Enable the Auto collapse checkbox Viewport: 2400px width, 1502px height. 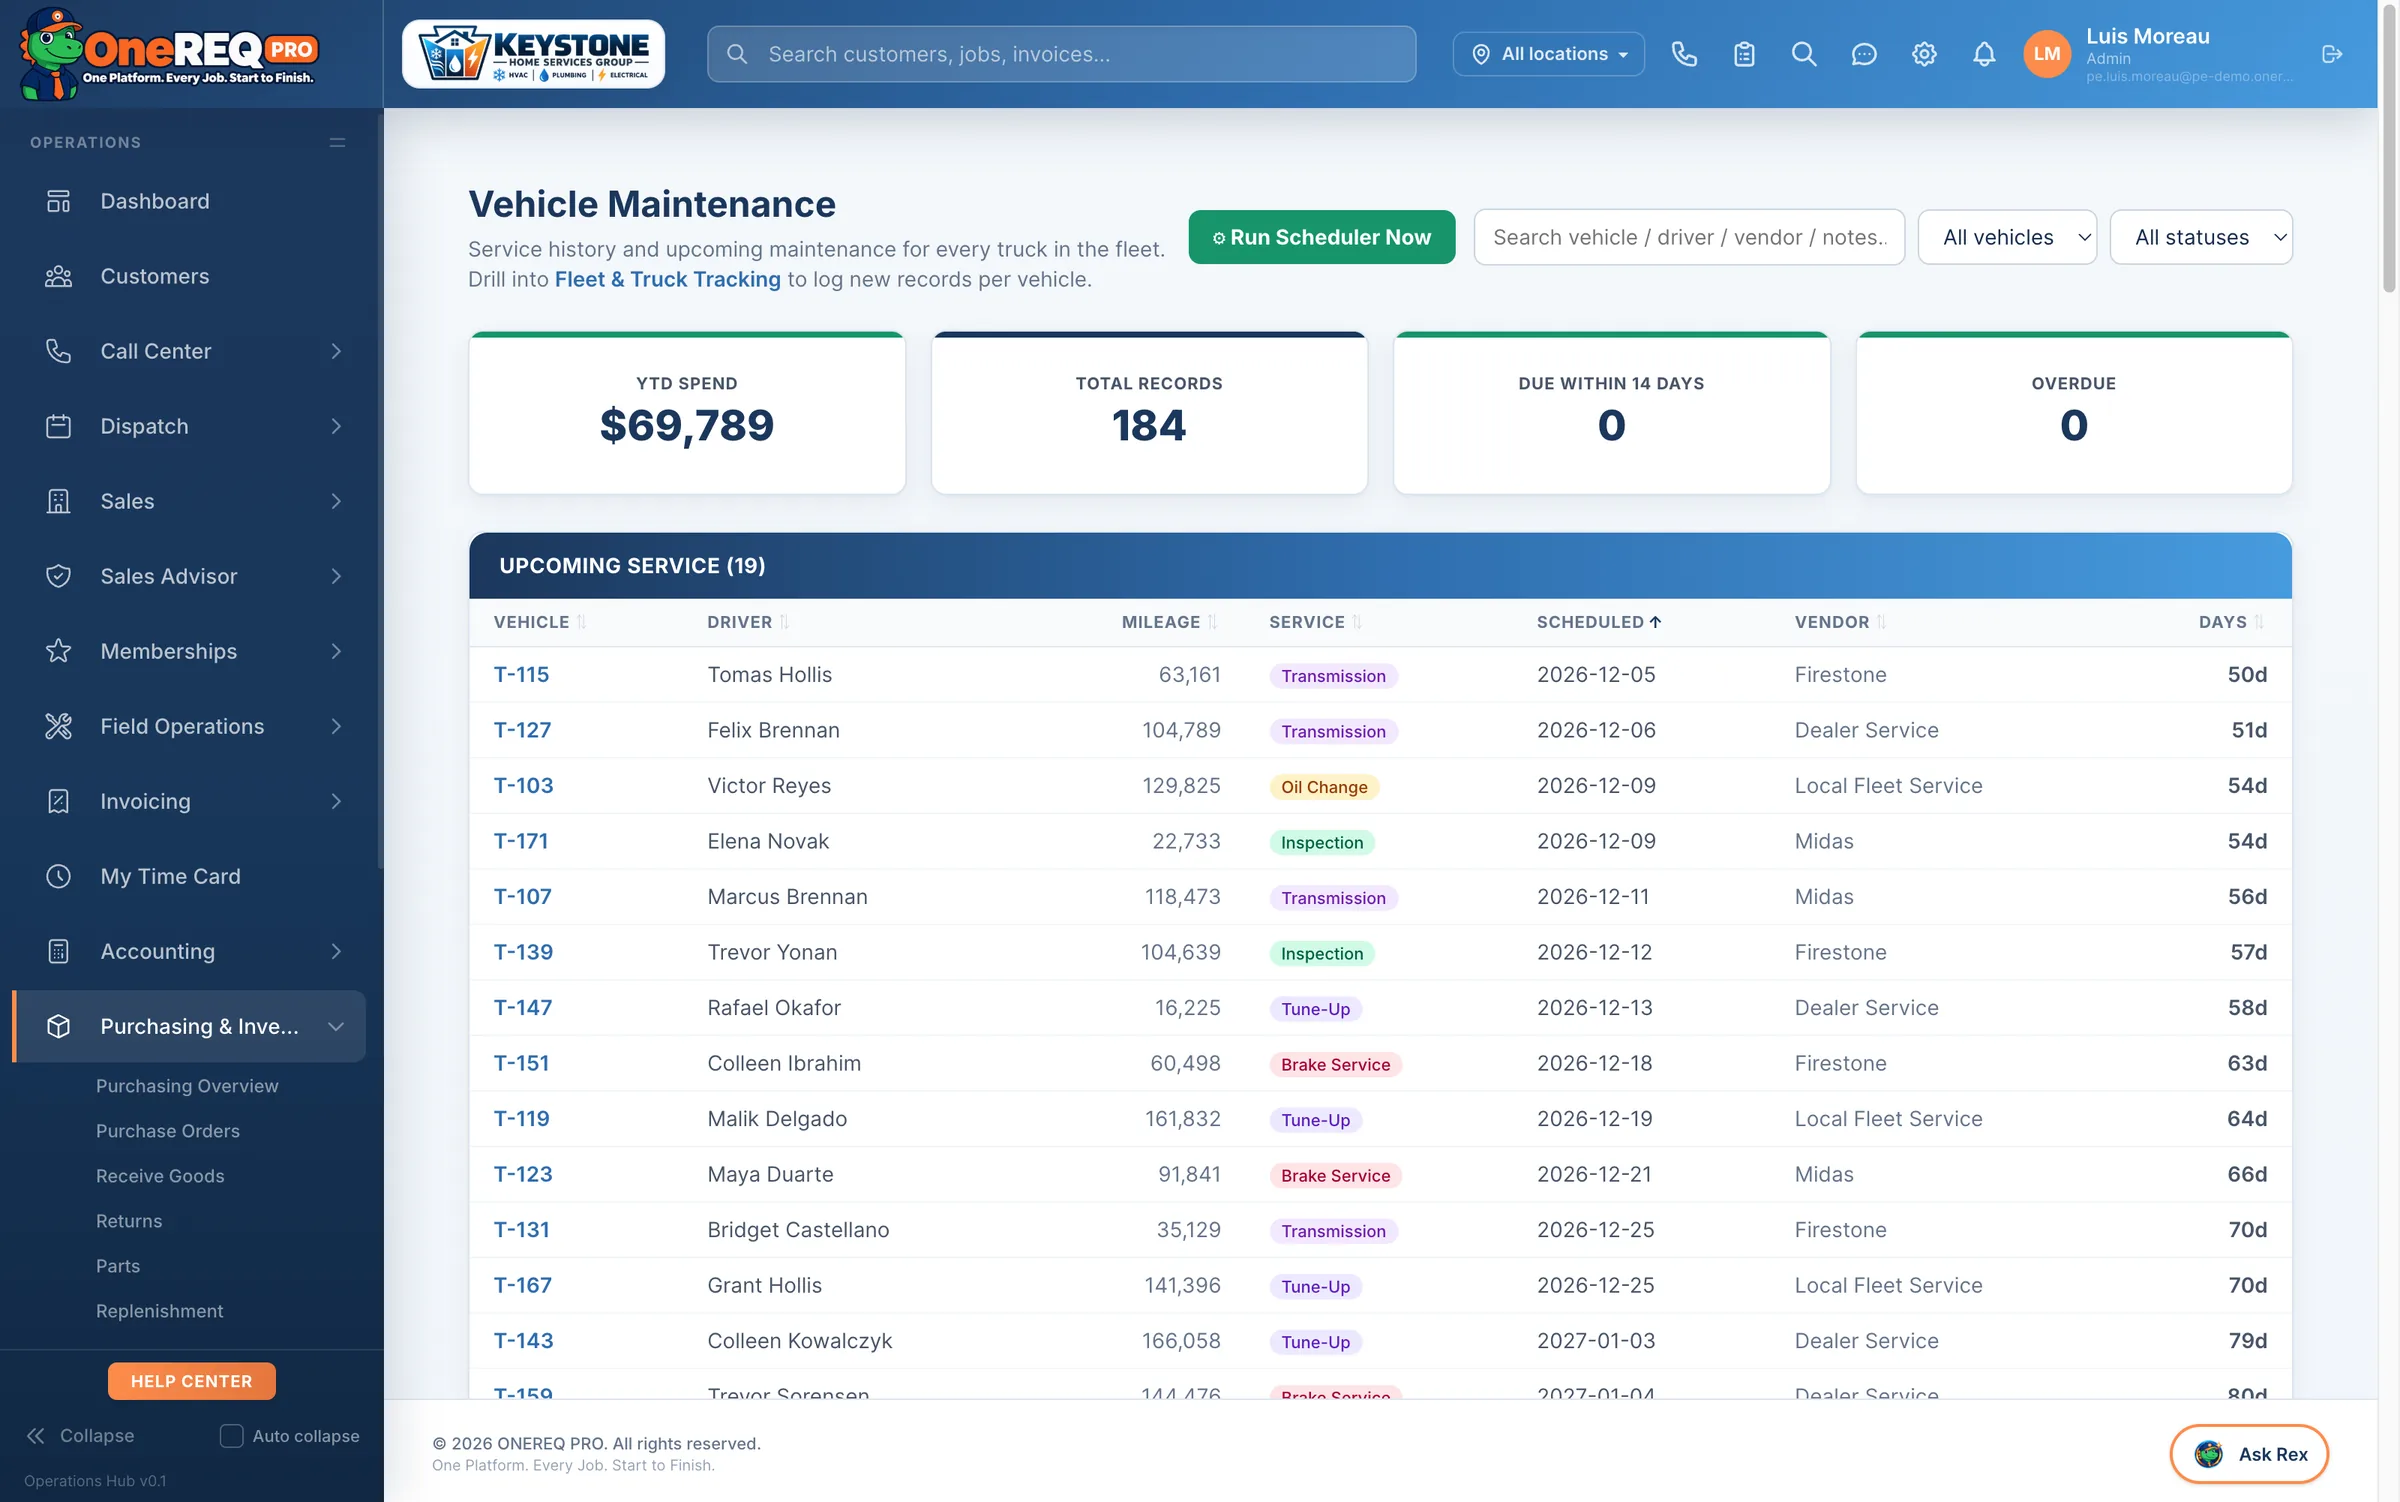(231, 1436)
